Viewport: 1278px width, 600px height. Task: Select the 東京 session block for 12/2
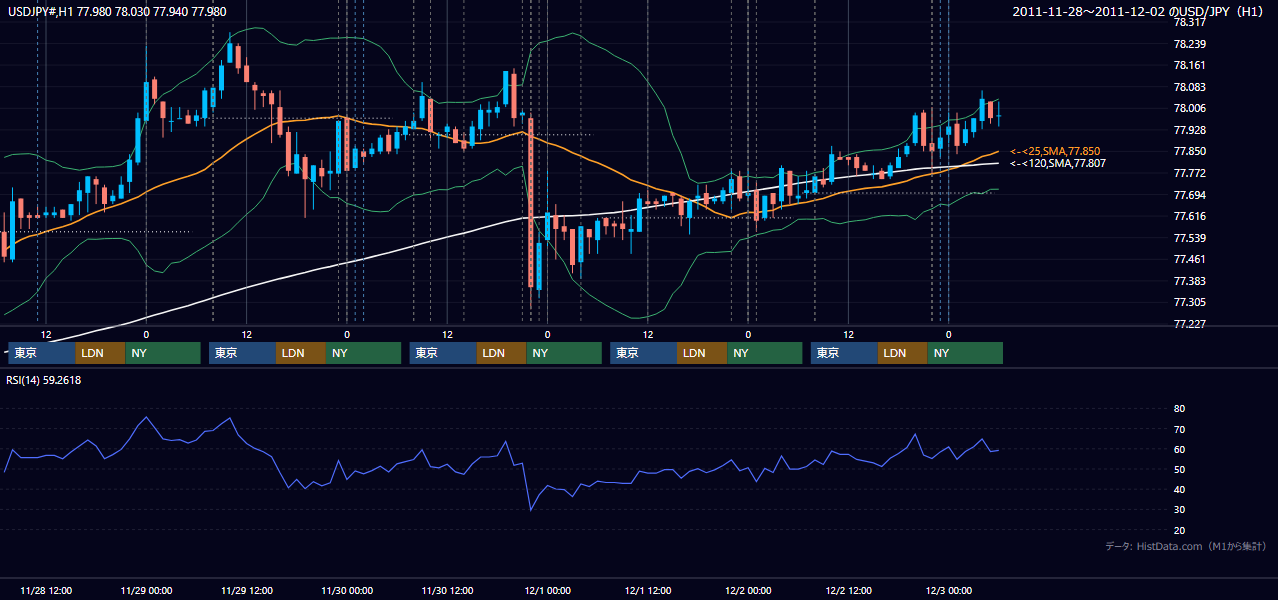[844, 353]
